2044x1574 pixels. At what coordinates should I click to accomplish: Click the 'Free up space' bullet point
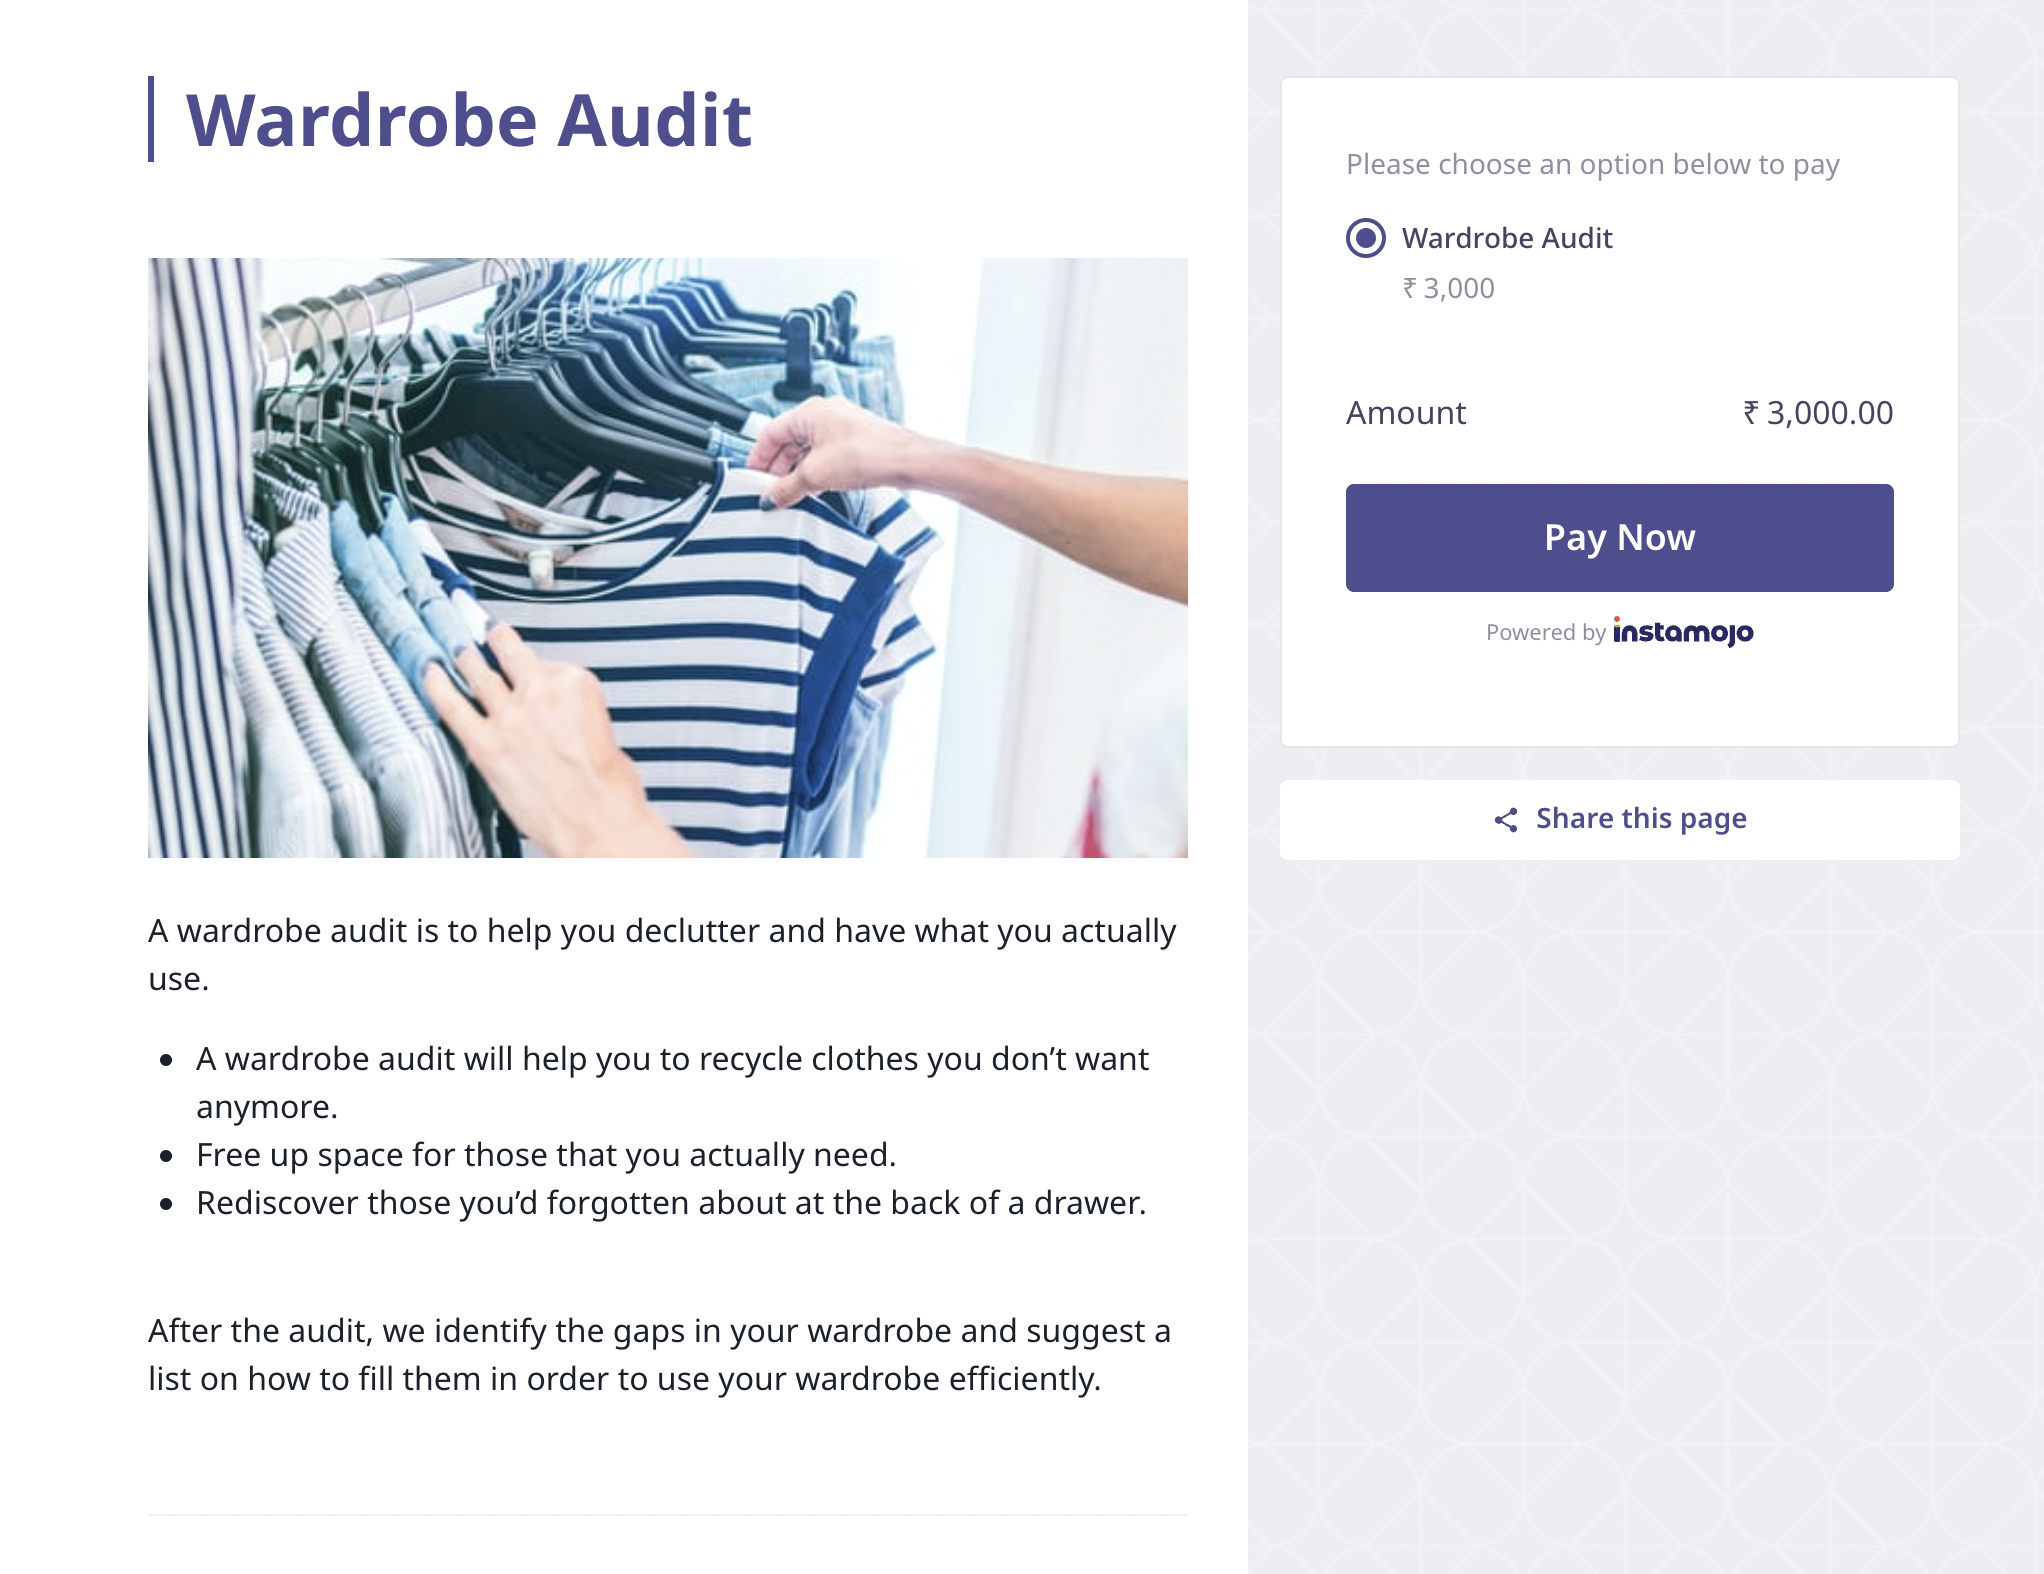click(546, 1155)
